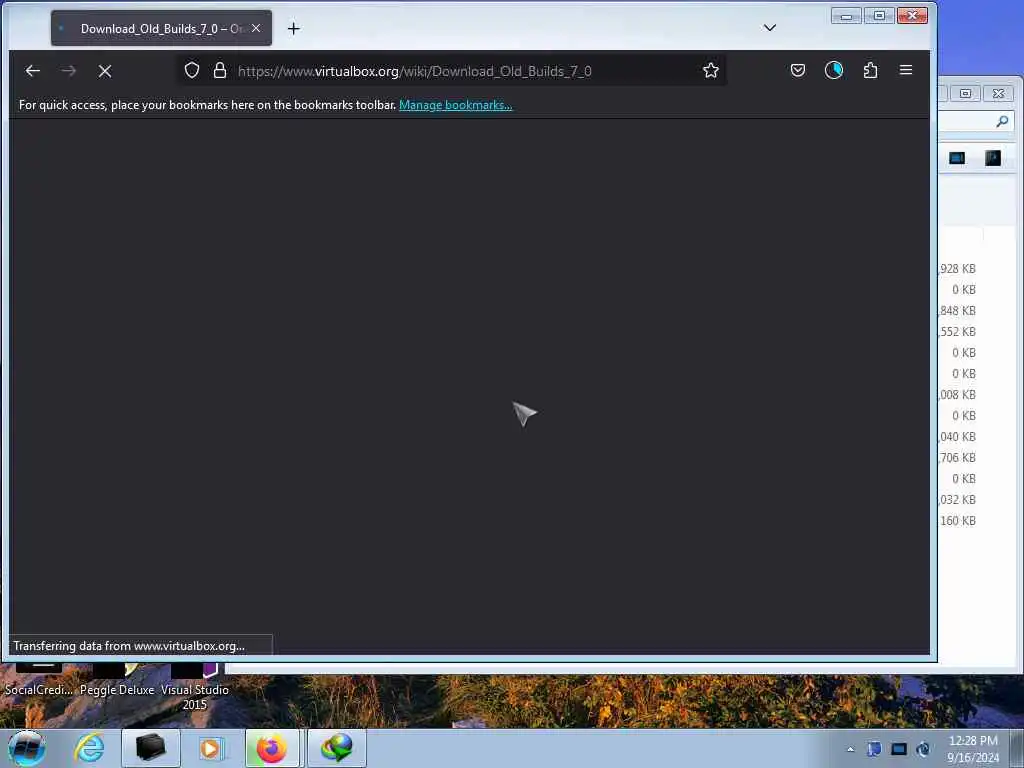Screen dimensions: 1024x768
Task: Open the Windows Start menu
Action: (x=26, y=748)
